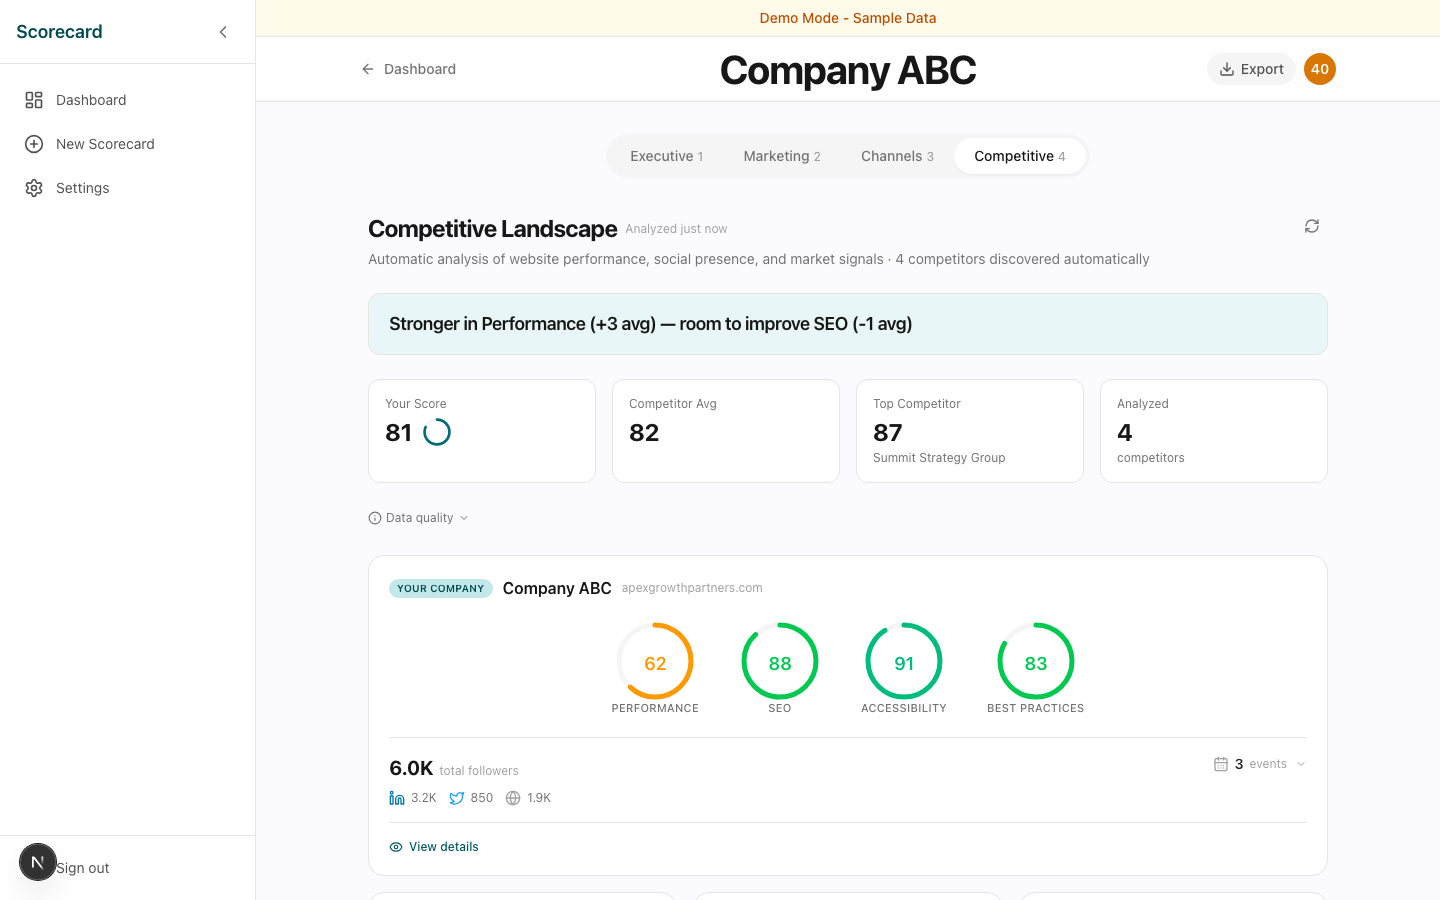1440x900 pixels.
Task: Click the New Scorecard plus icon
Action: (x=34, y=144)
